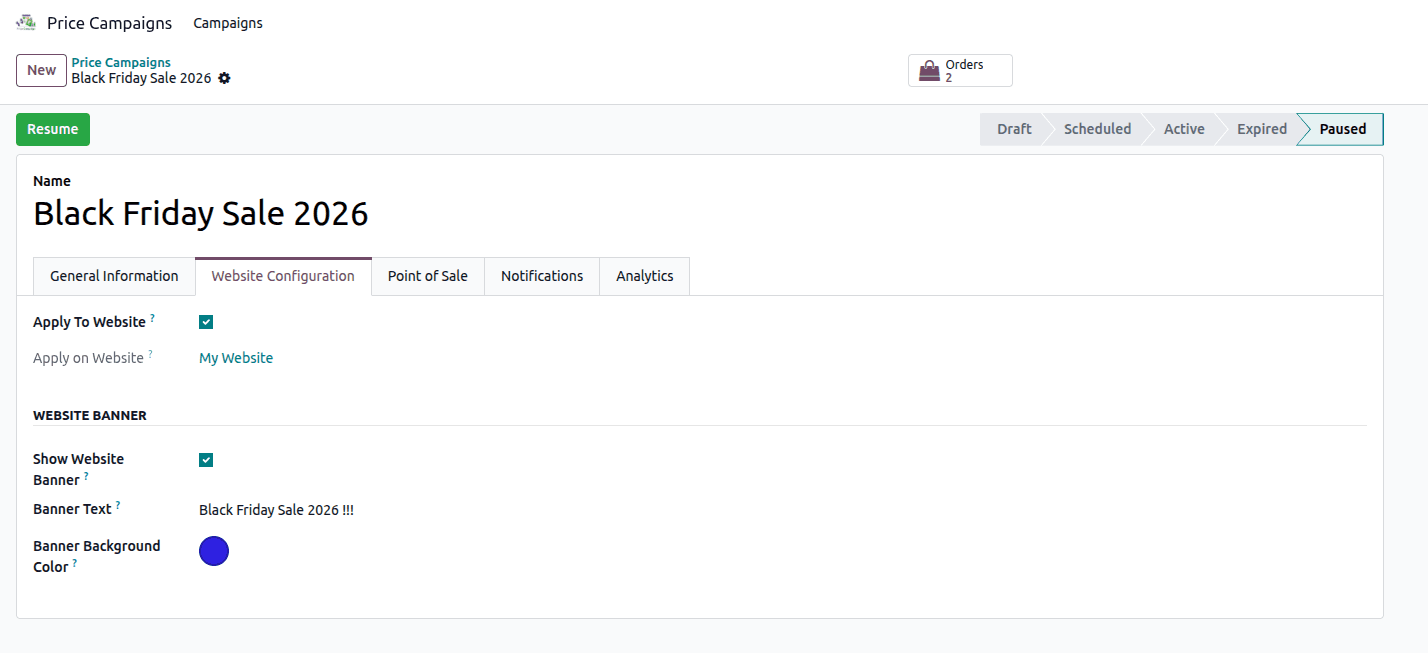Viewport: 1428px width, 653px height.
Task: Click the help icon beside Banner Text
Action: pyautogui.click(x=119, y=504)
